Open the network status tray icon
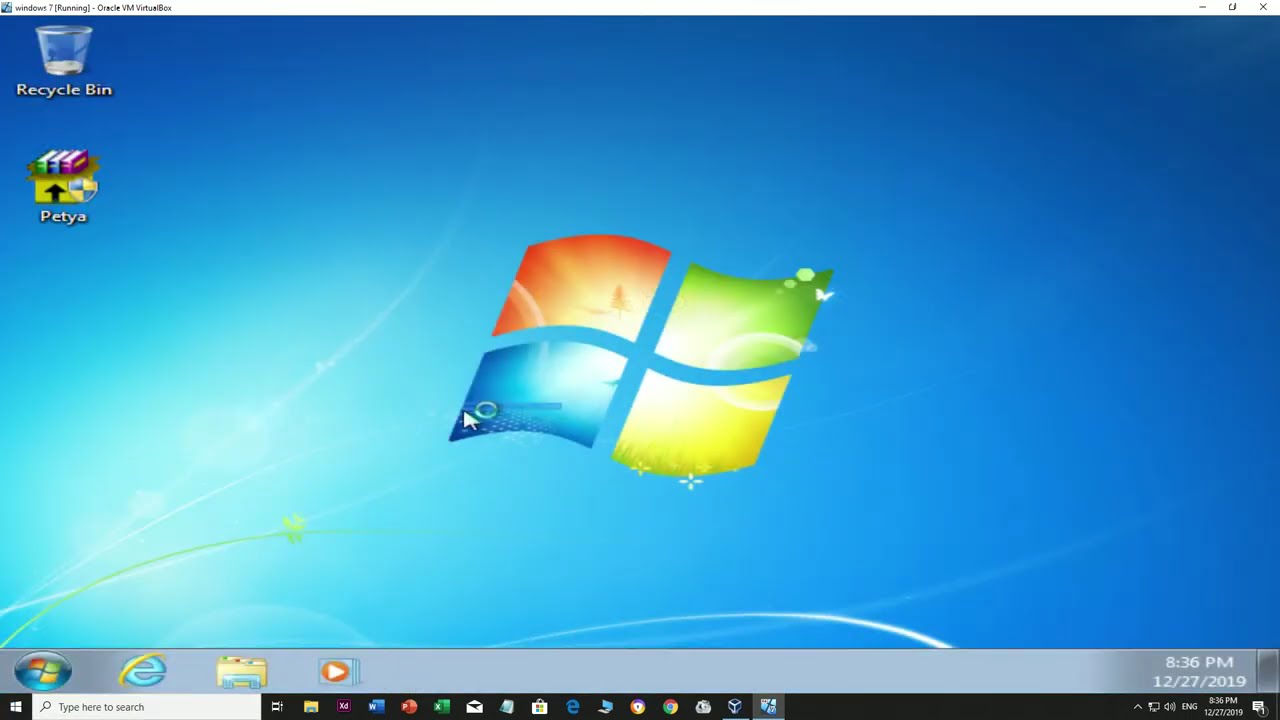Screen dimensions: 1280x720 1153,707
